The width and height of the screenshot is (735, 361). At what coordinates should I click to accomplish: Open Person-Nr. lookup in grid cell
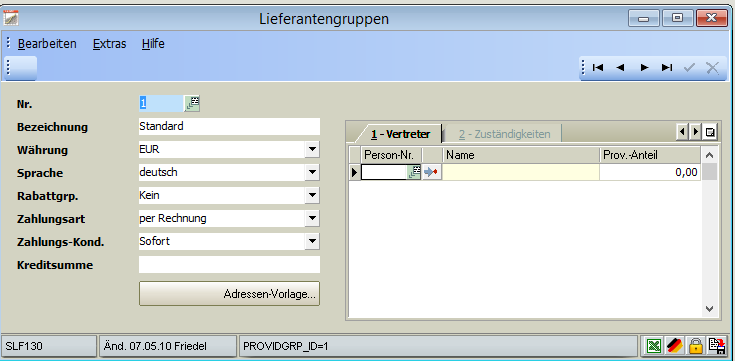414,173
